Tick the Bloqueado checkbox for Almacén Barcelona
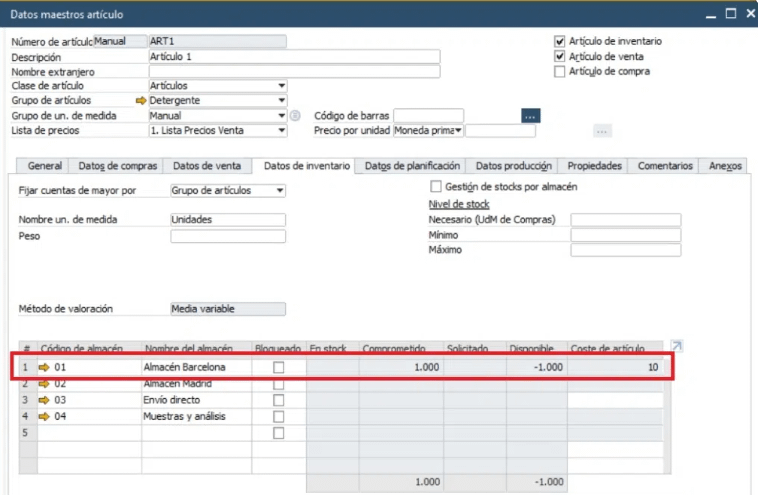 tap(278, 367)
